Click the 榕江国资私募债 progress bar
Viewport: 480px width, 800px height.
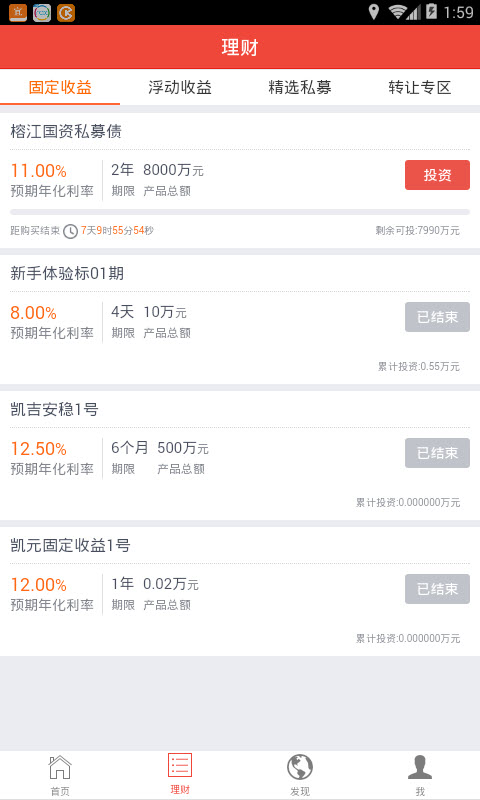[x=240, y=212]
